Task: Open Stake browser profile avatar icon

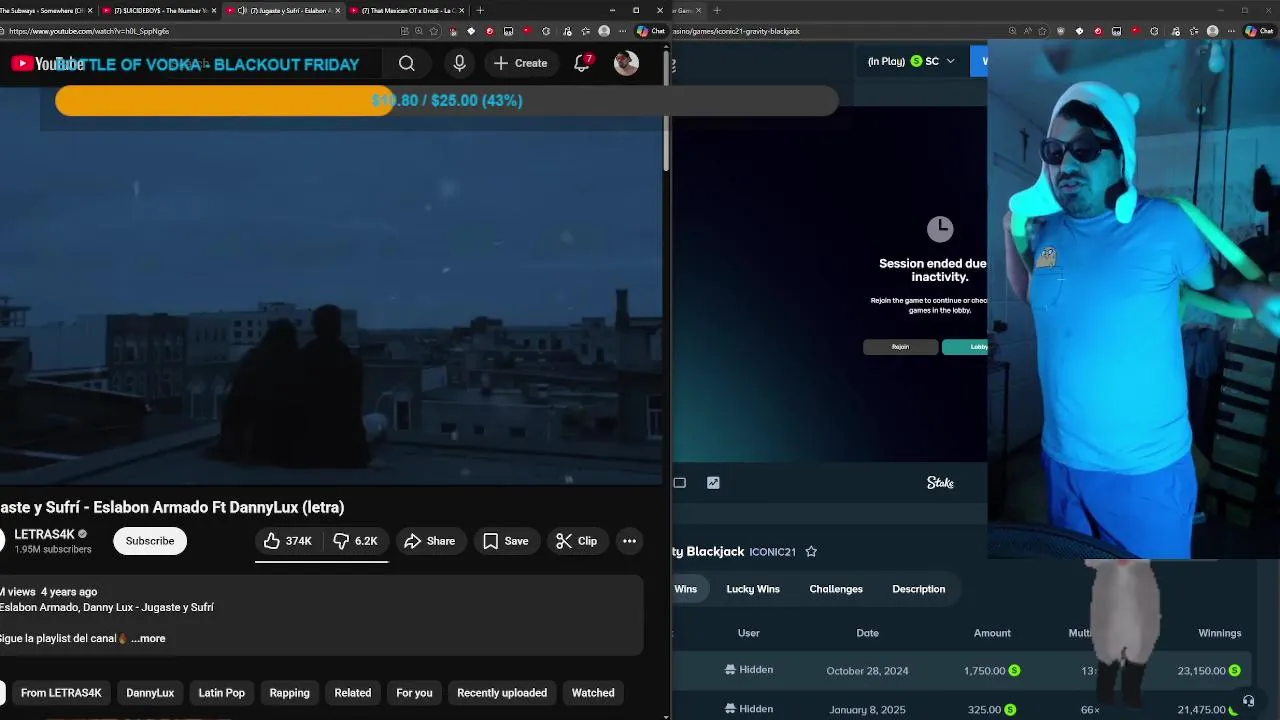Action: (1213, 31)
